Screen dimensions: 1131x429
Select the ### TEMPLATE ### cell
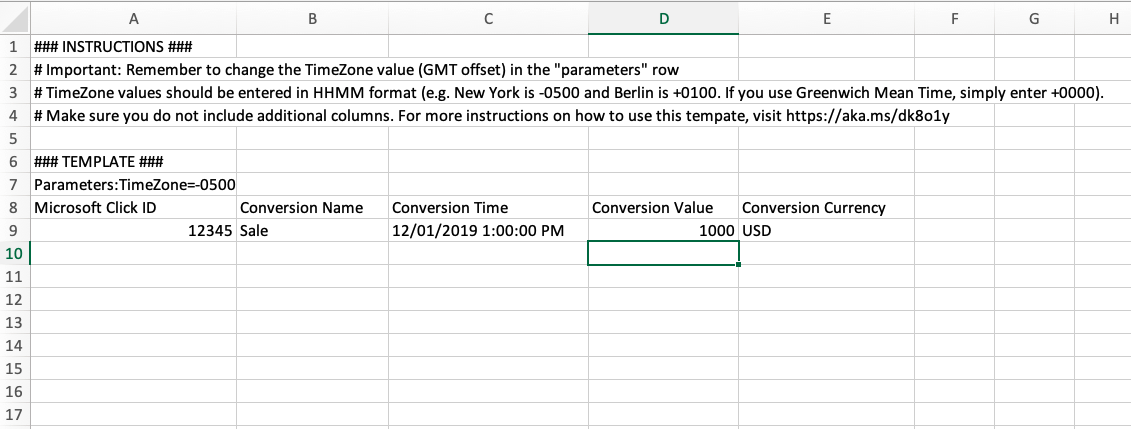coord(133,162)
